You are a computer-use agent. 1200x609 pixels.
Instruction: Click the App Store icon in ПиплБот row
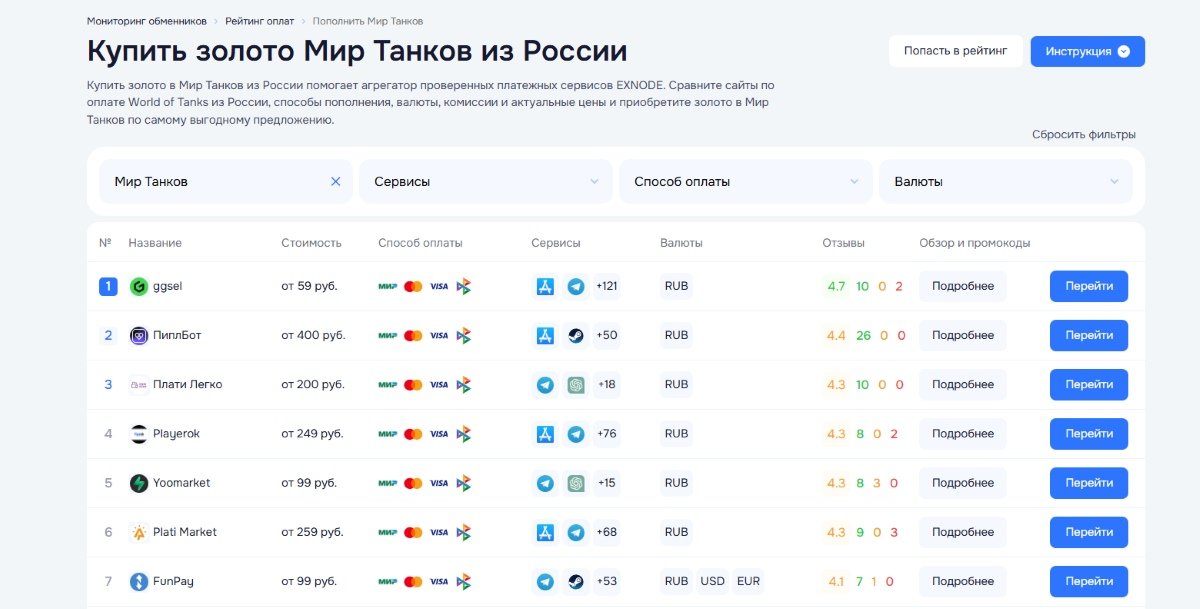[x=545, y=335]
